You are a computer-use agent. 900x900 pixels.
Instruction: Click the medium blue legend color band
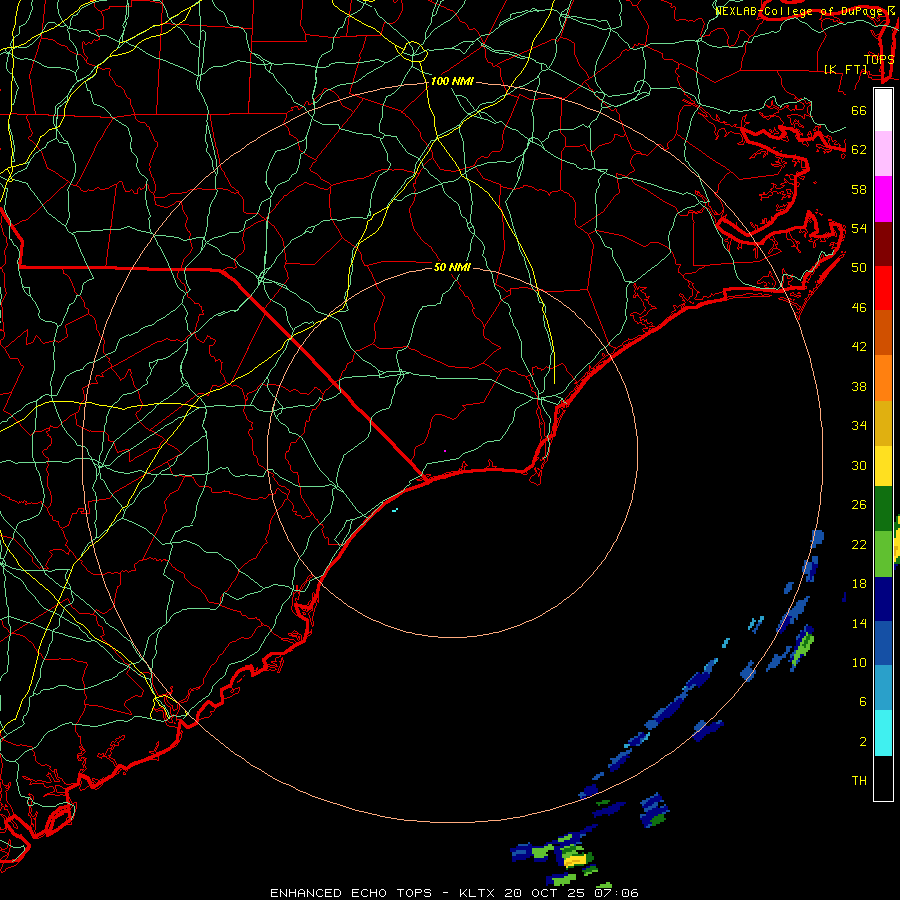coord(883,643)
